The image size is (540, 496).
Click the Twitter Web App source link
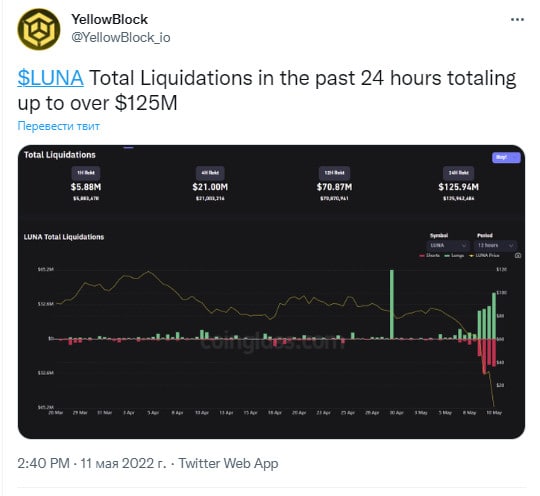coord(228,463)
